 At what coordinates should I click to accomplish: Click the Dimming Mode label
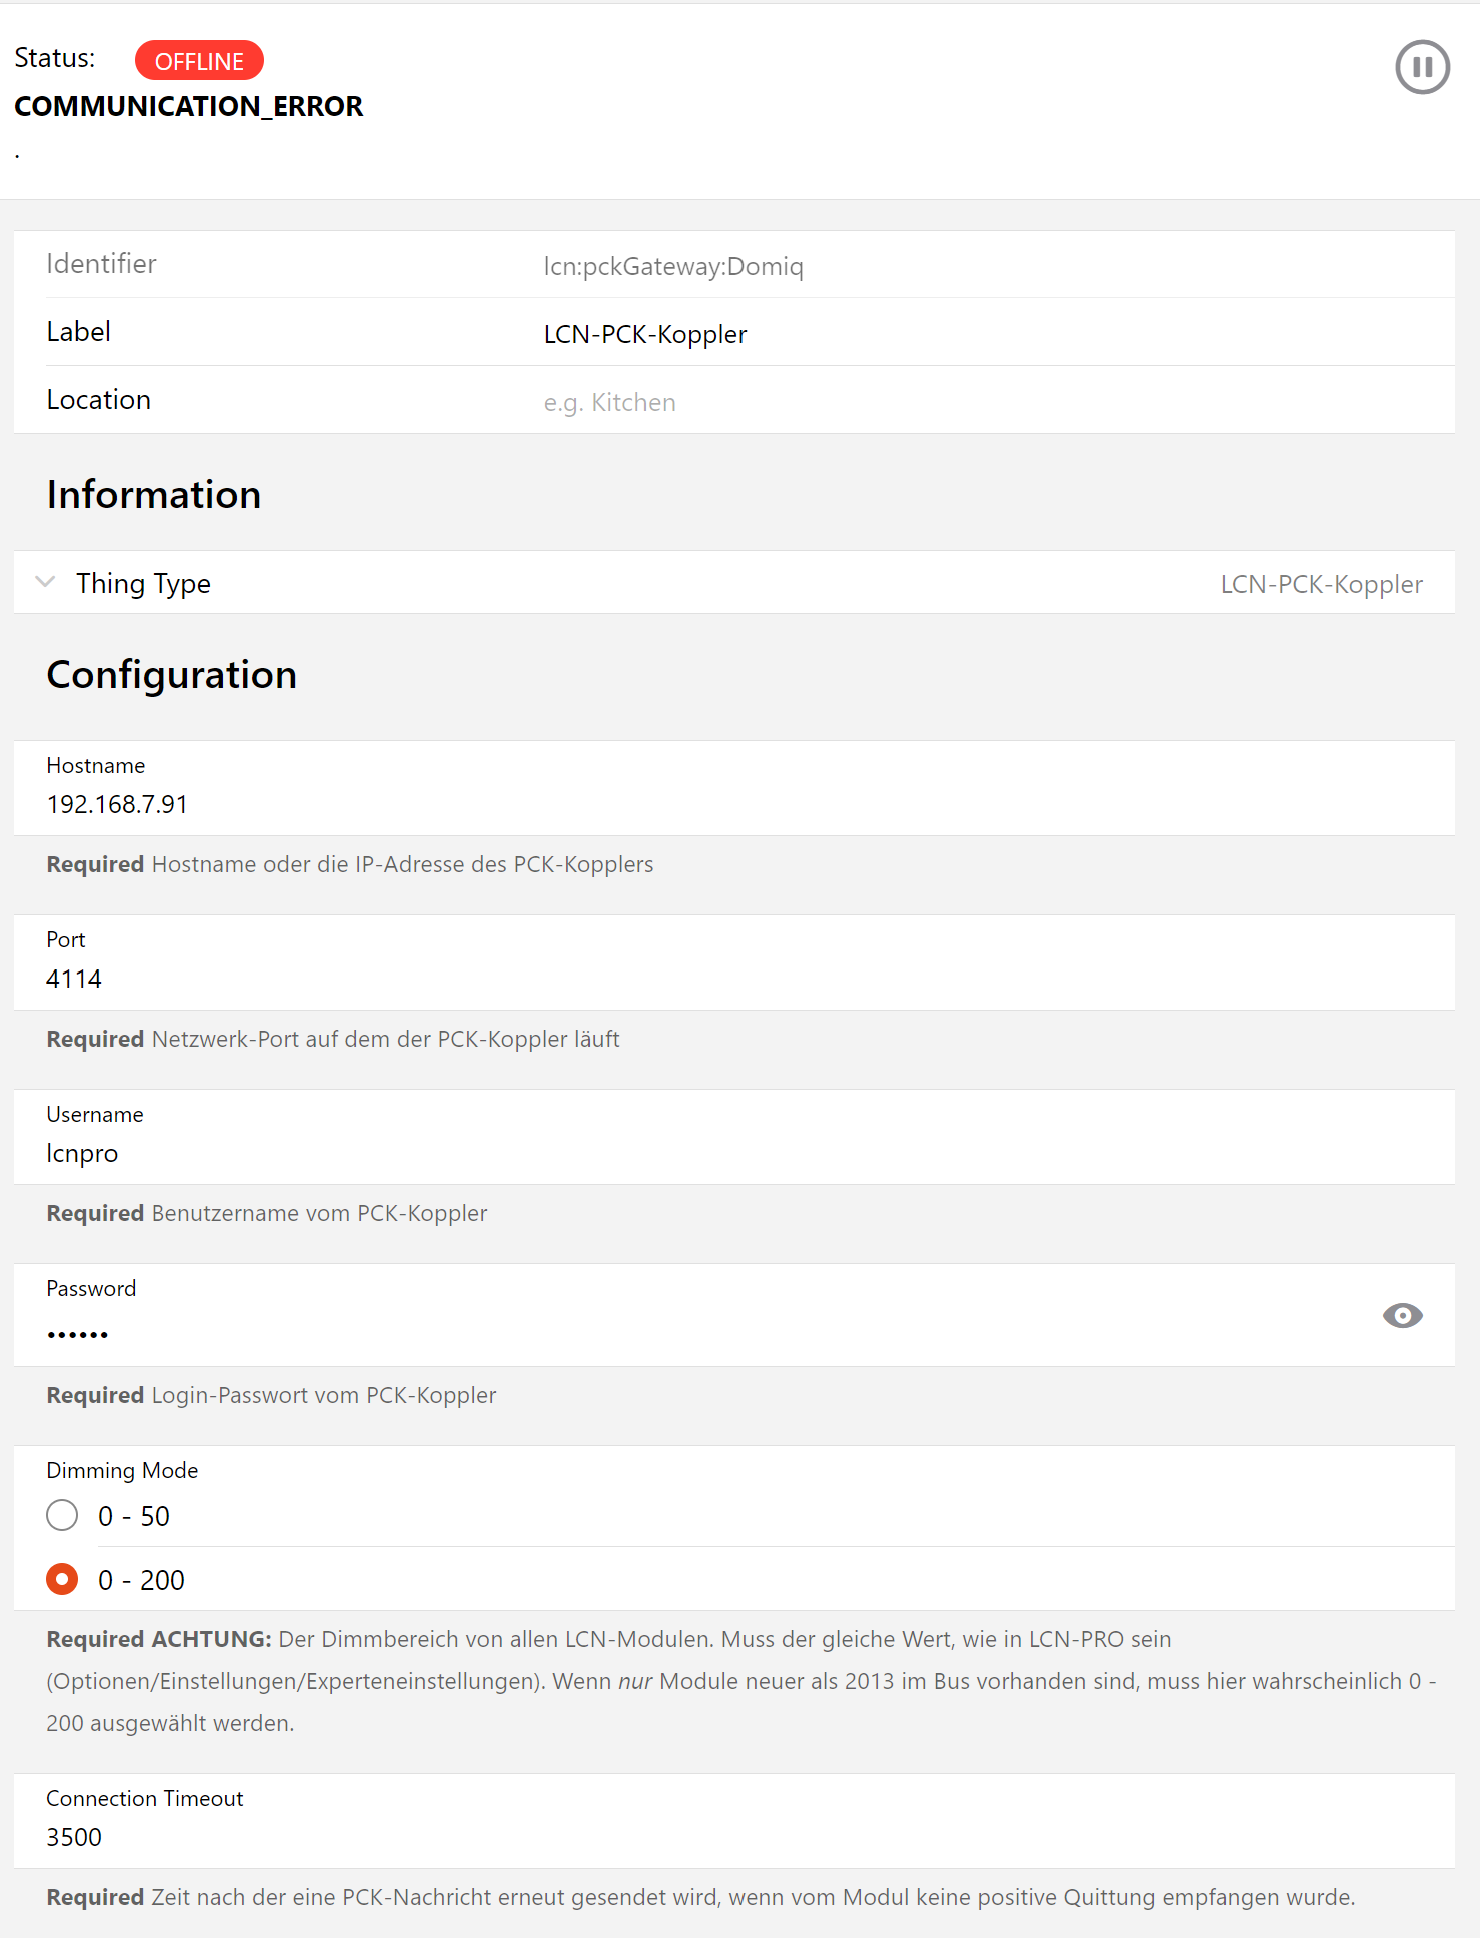point(122,1470)
